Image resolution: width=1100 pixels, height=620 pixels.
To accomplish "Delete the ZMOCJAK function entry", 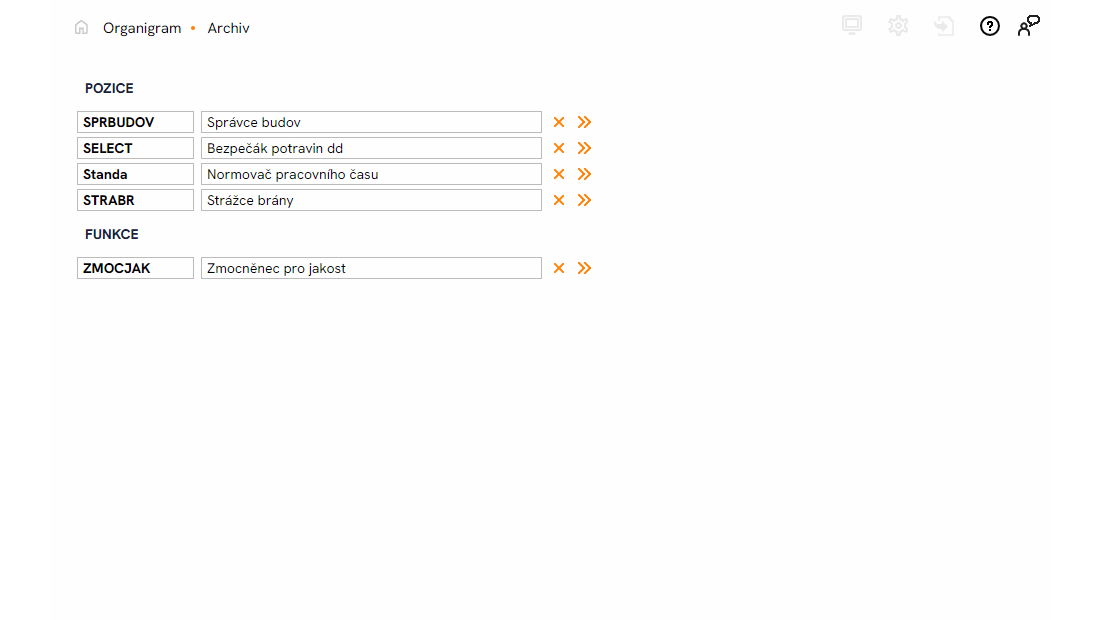I will click(559, 268).
